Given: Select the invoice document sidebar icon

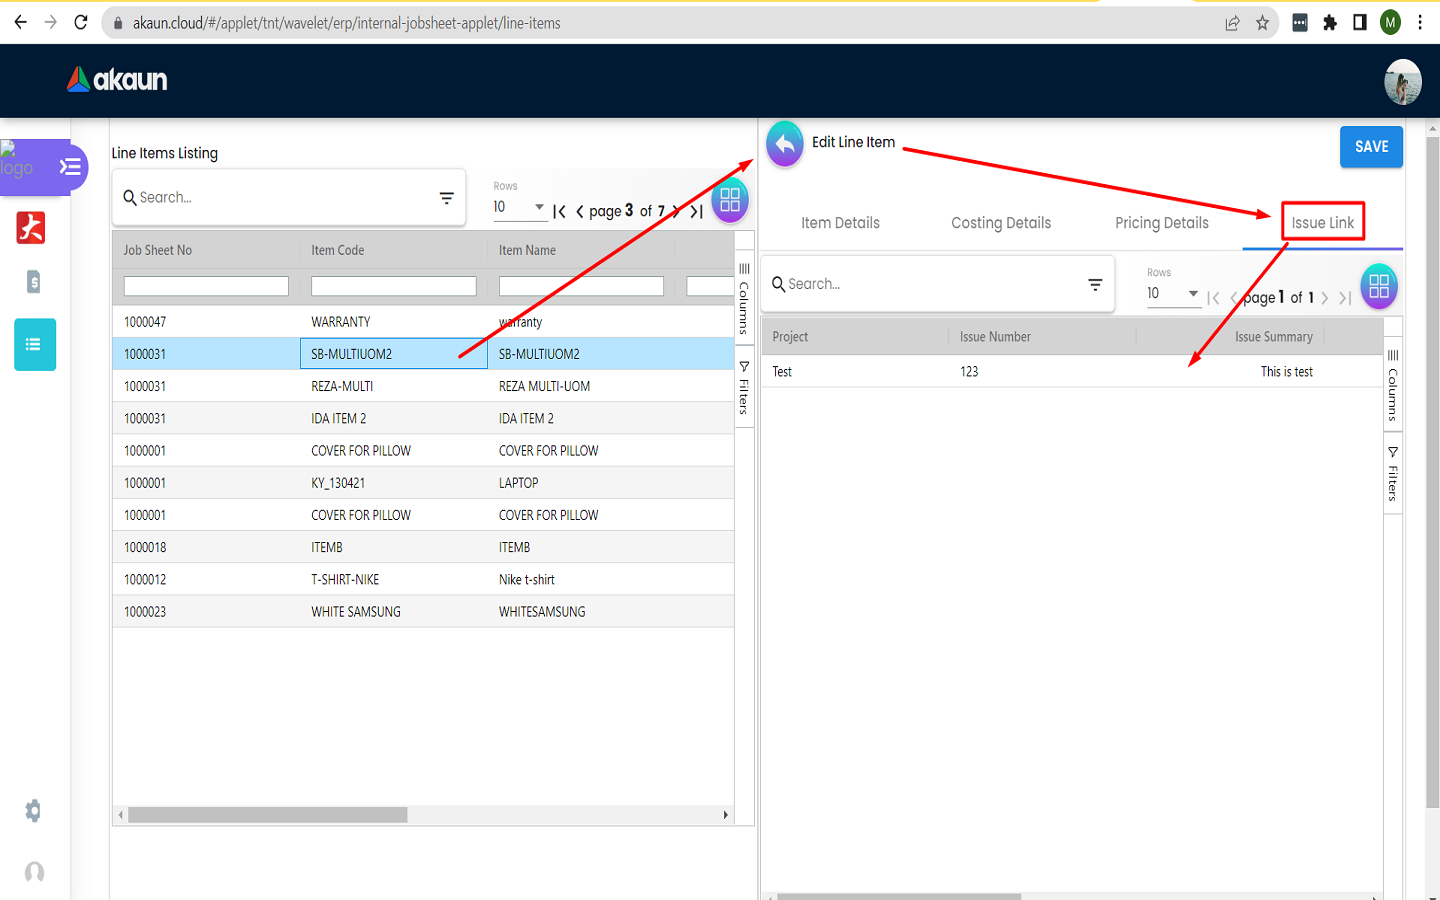Looking at the screenshot, I should tap(34, 282).
